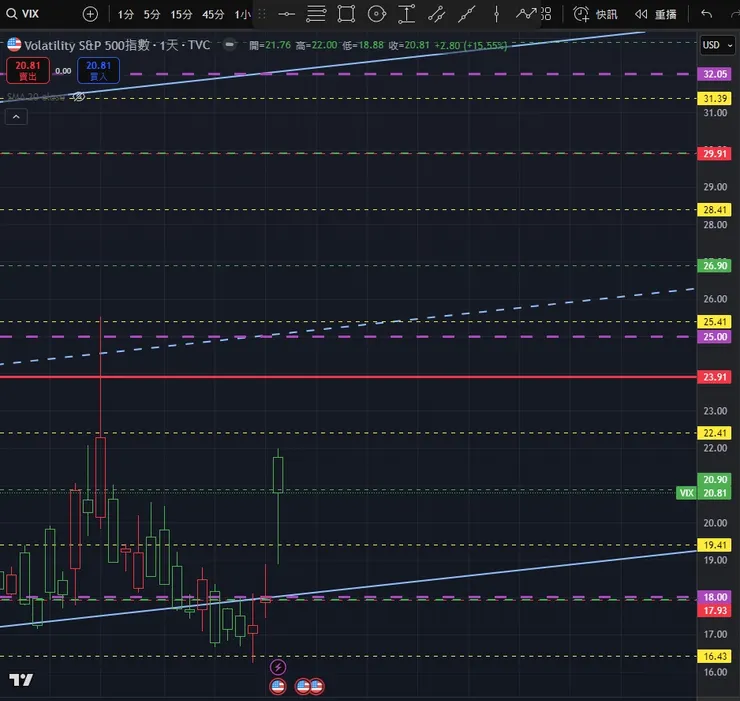Select the rectangle drawing tool

346,14
